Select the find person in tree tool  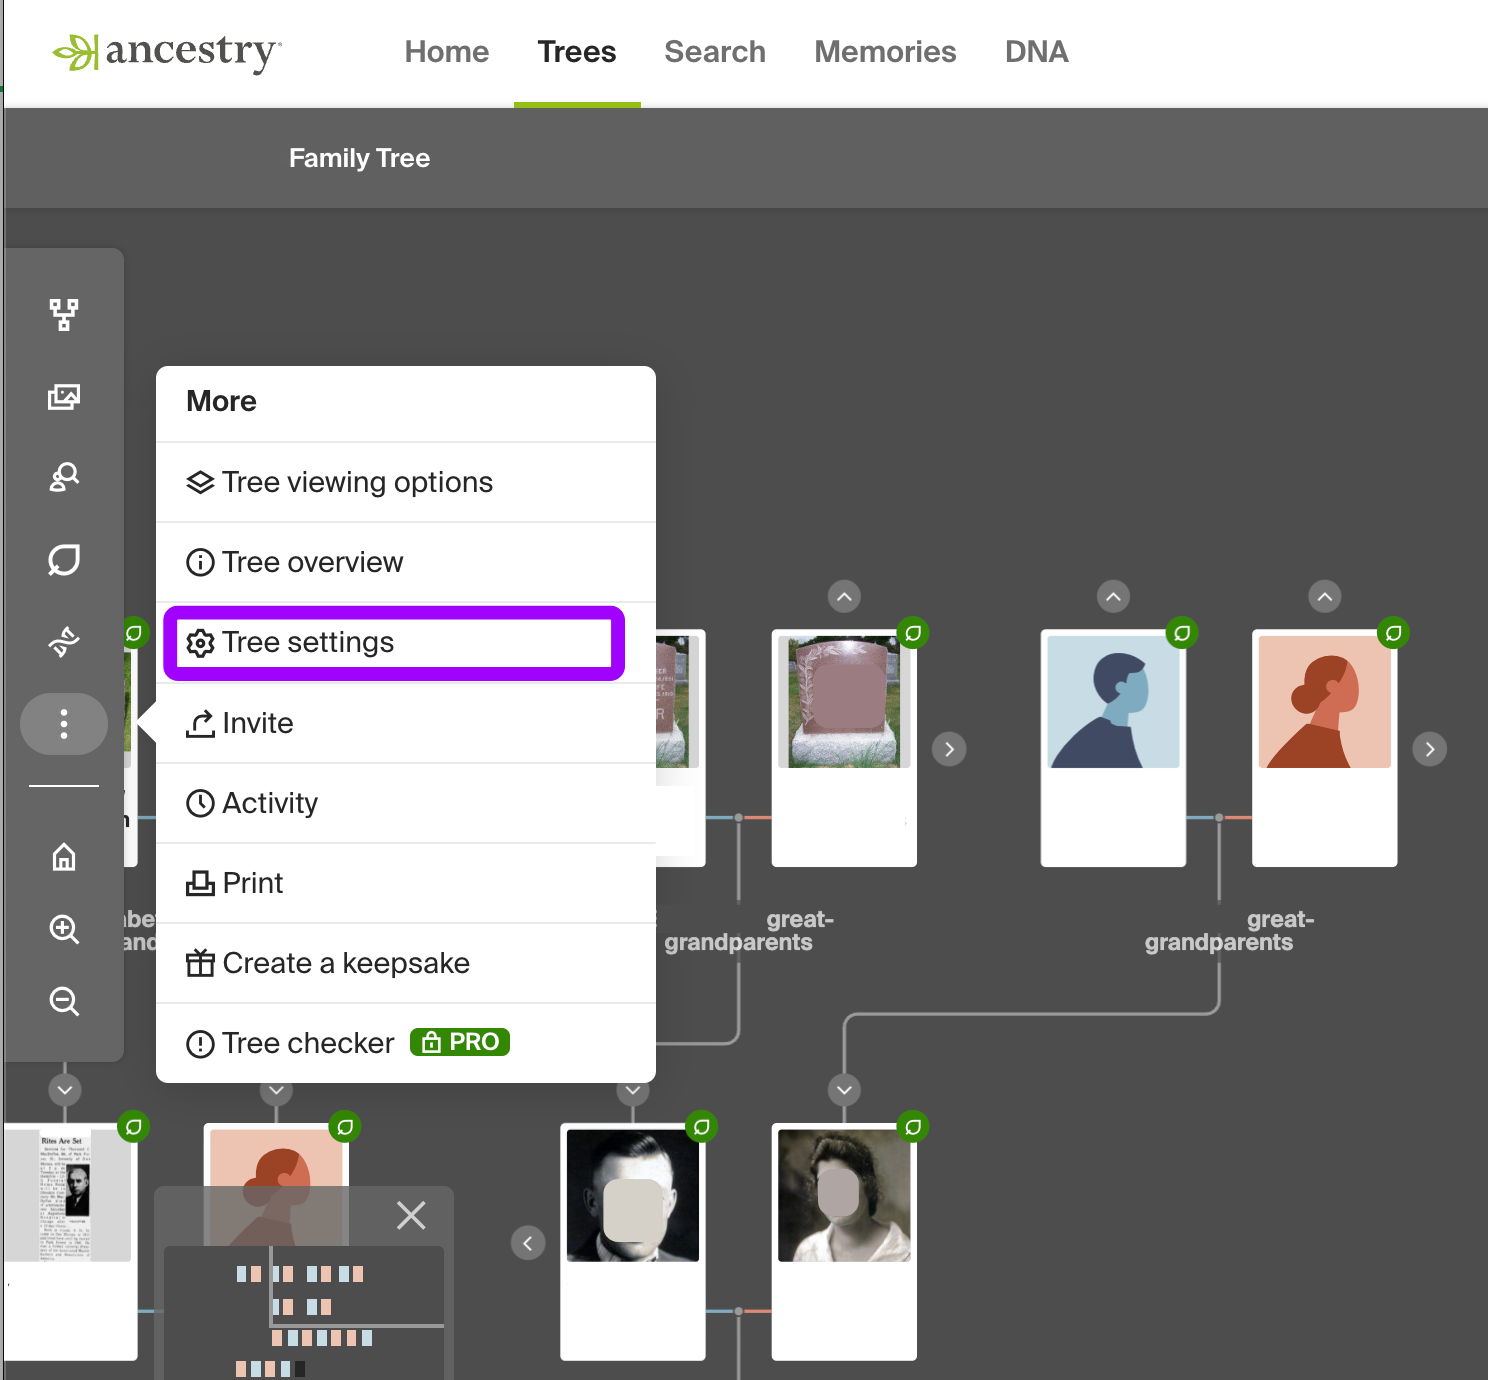click(64, 477)
